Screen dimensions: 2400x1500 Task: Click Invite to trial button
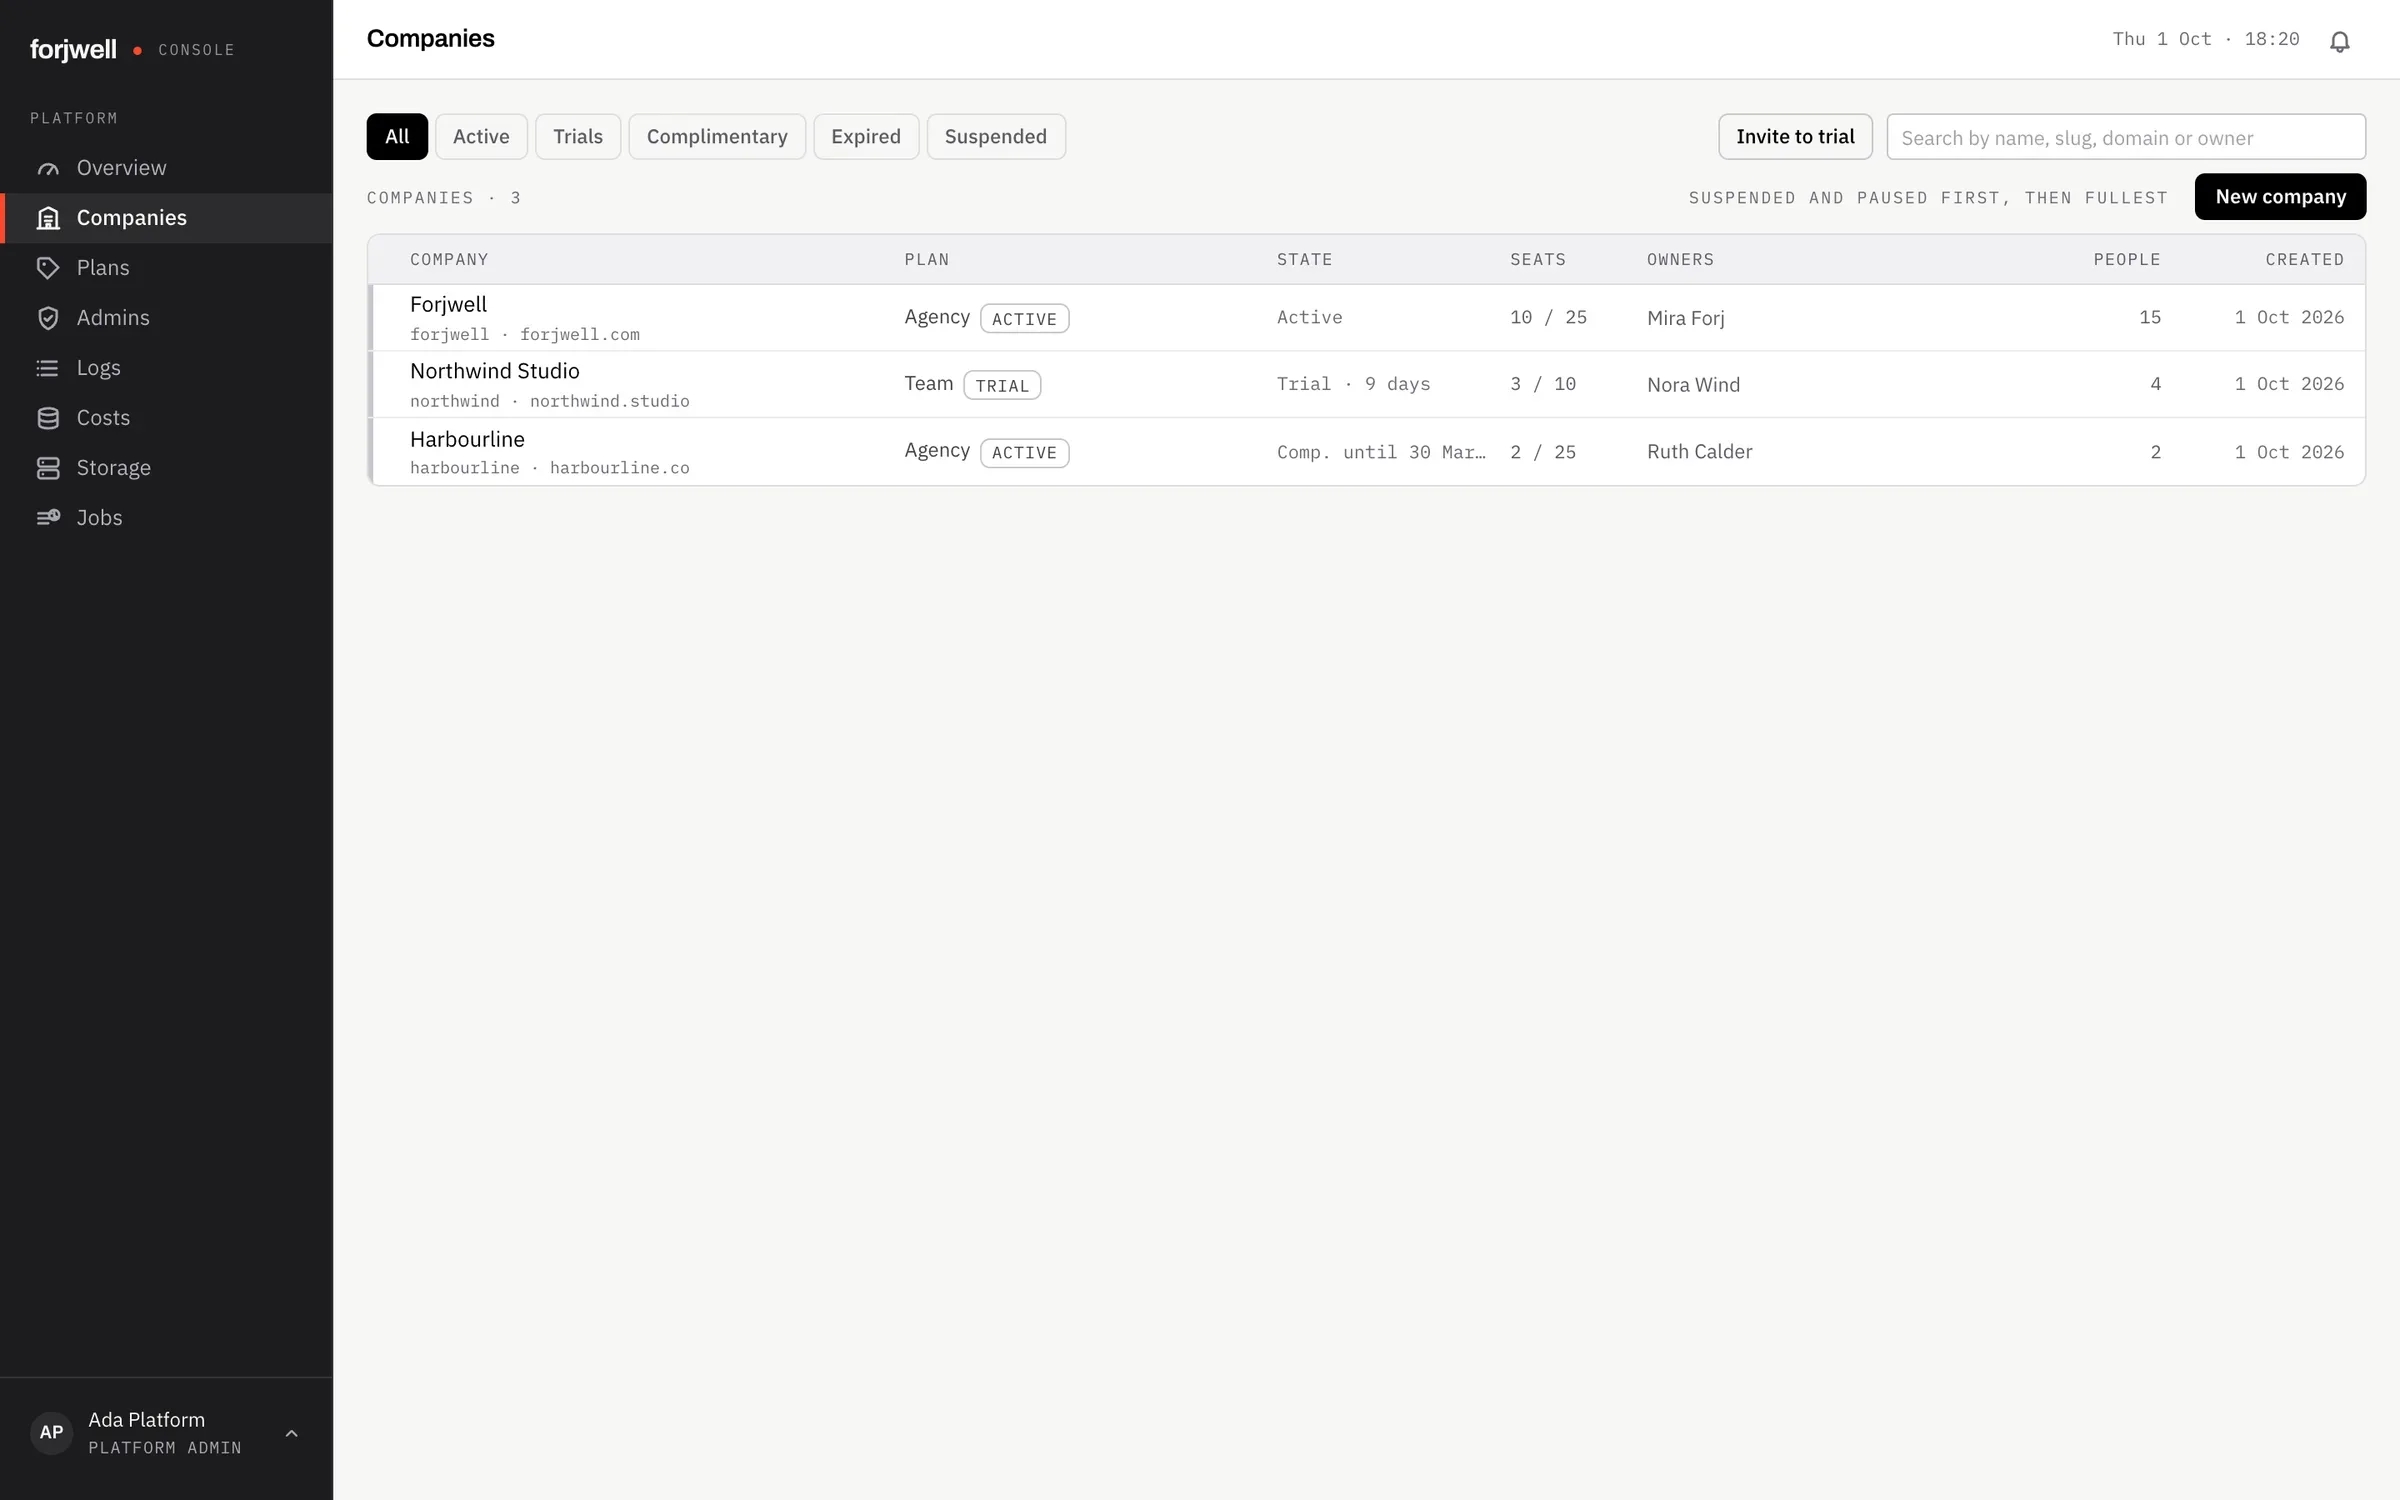(x=1795, y=137)
